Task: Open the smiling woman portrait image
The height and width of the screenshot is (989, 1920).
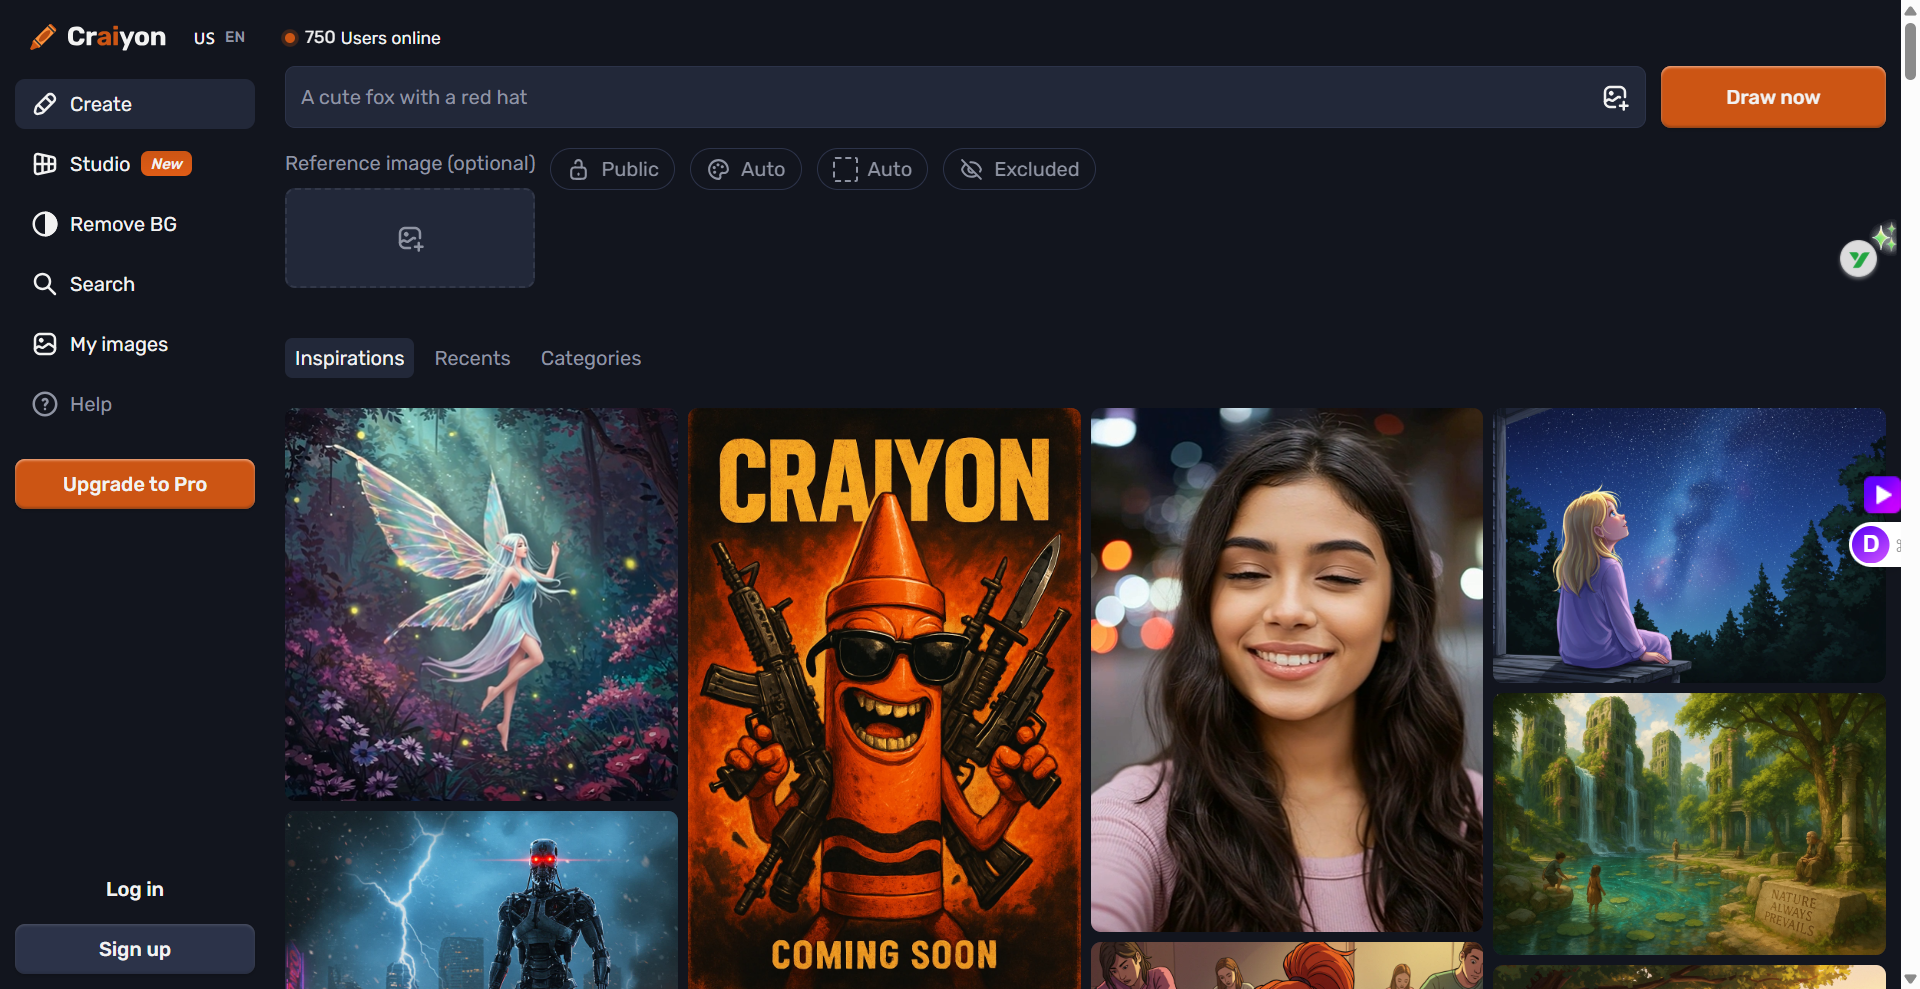Action: 1287,670
